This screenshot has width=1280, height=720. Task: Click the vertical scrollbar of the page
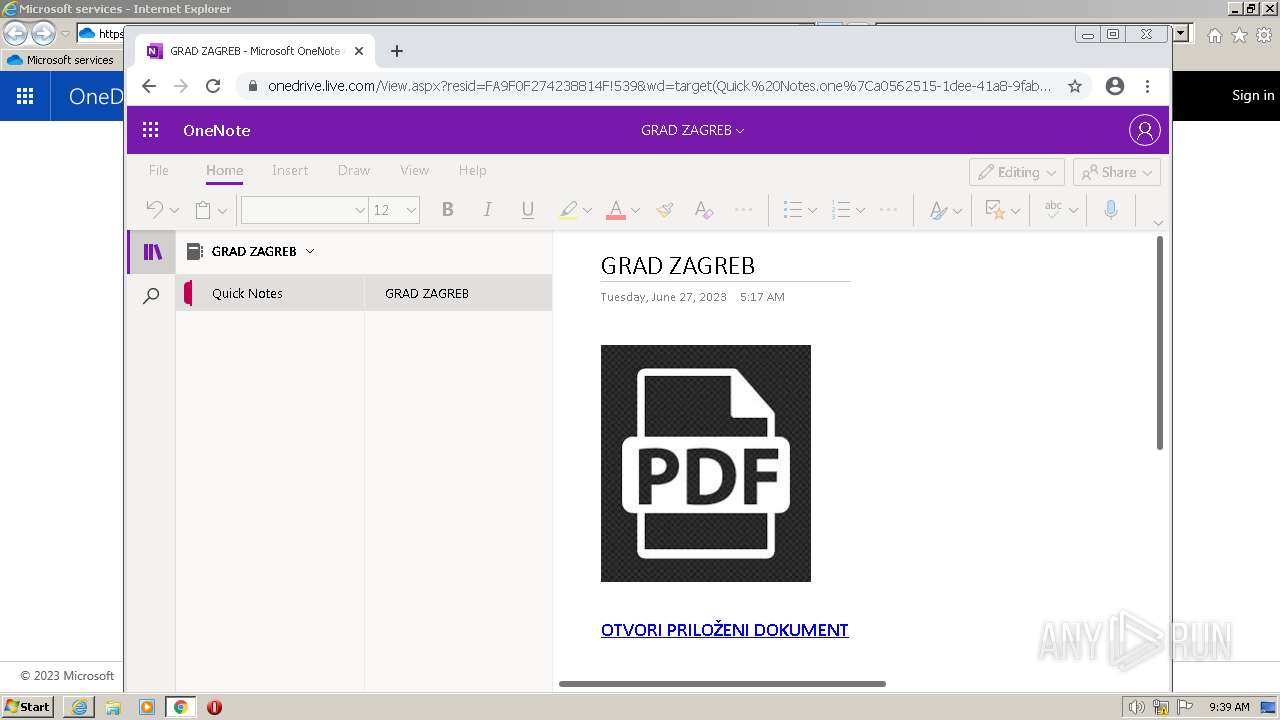[x=1160, y=343]
